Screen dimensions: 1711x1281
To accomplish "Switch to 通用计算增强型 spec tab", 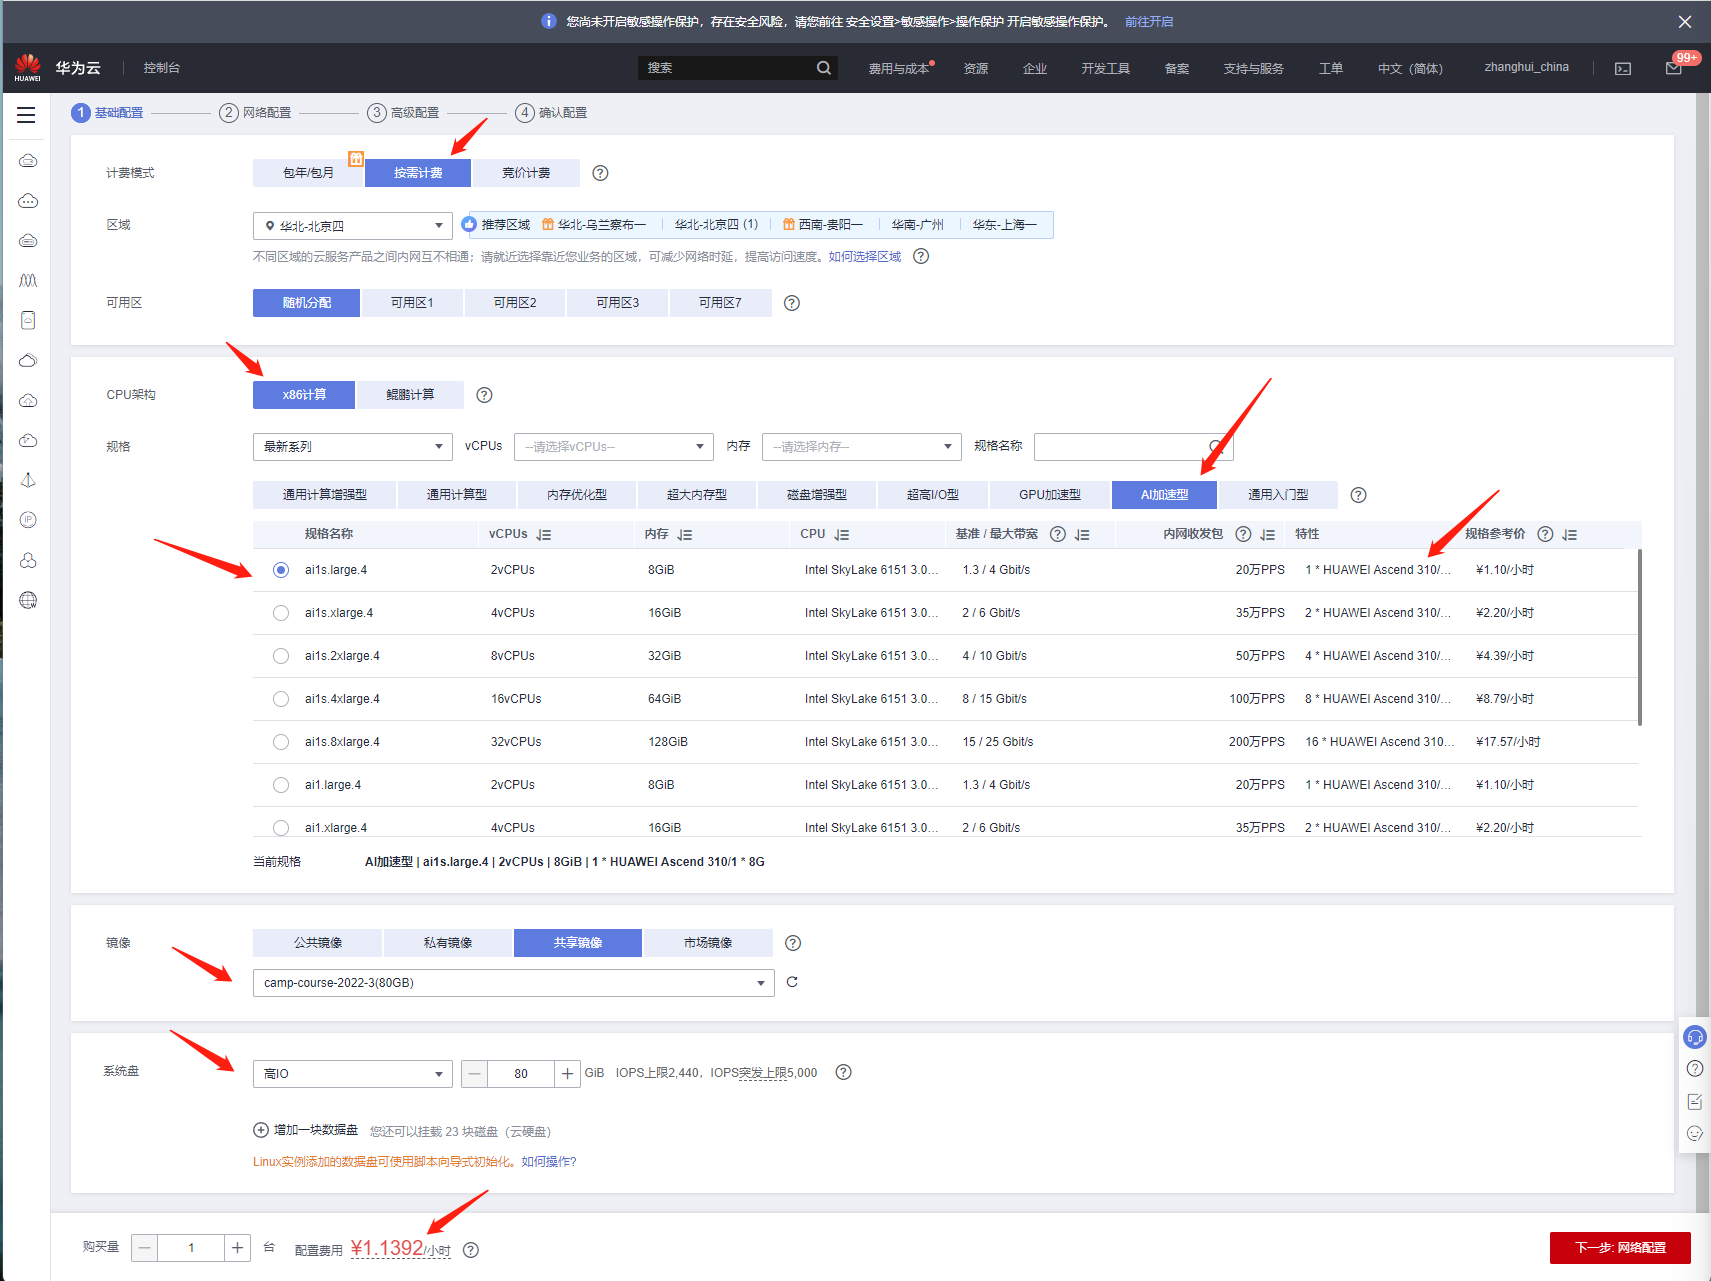I will pyautogui.click(x=325, y=495).
